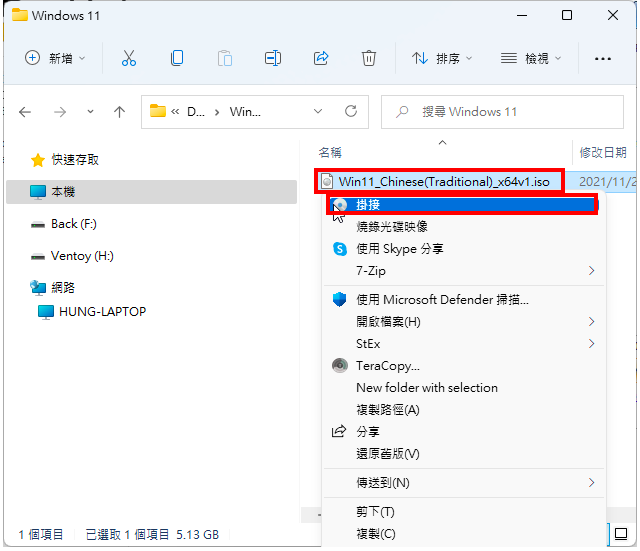640x551 pixels.
Task: Choose 還原舊版(V) from context menu
Action: point(464,453)
